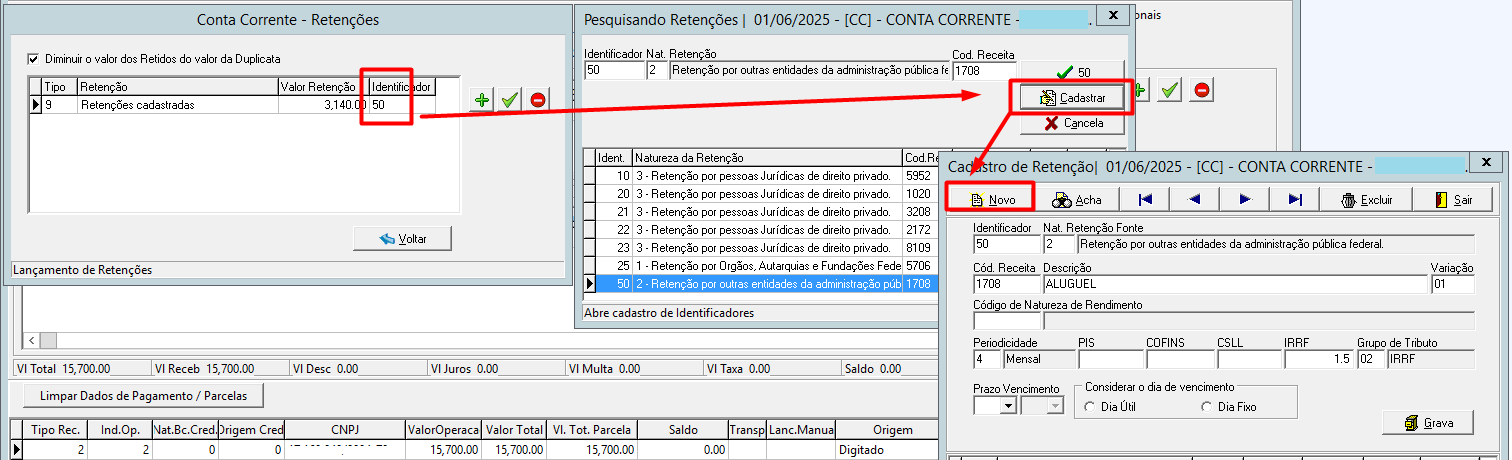
Task: Close the Cadastro de Retenção window
Action: (x=1486, y=162)
